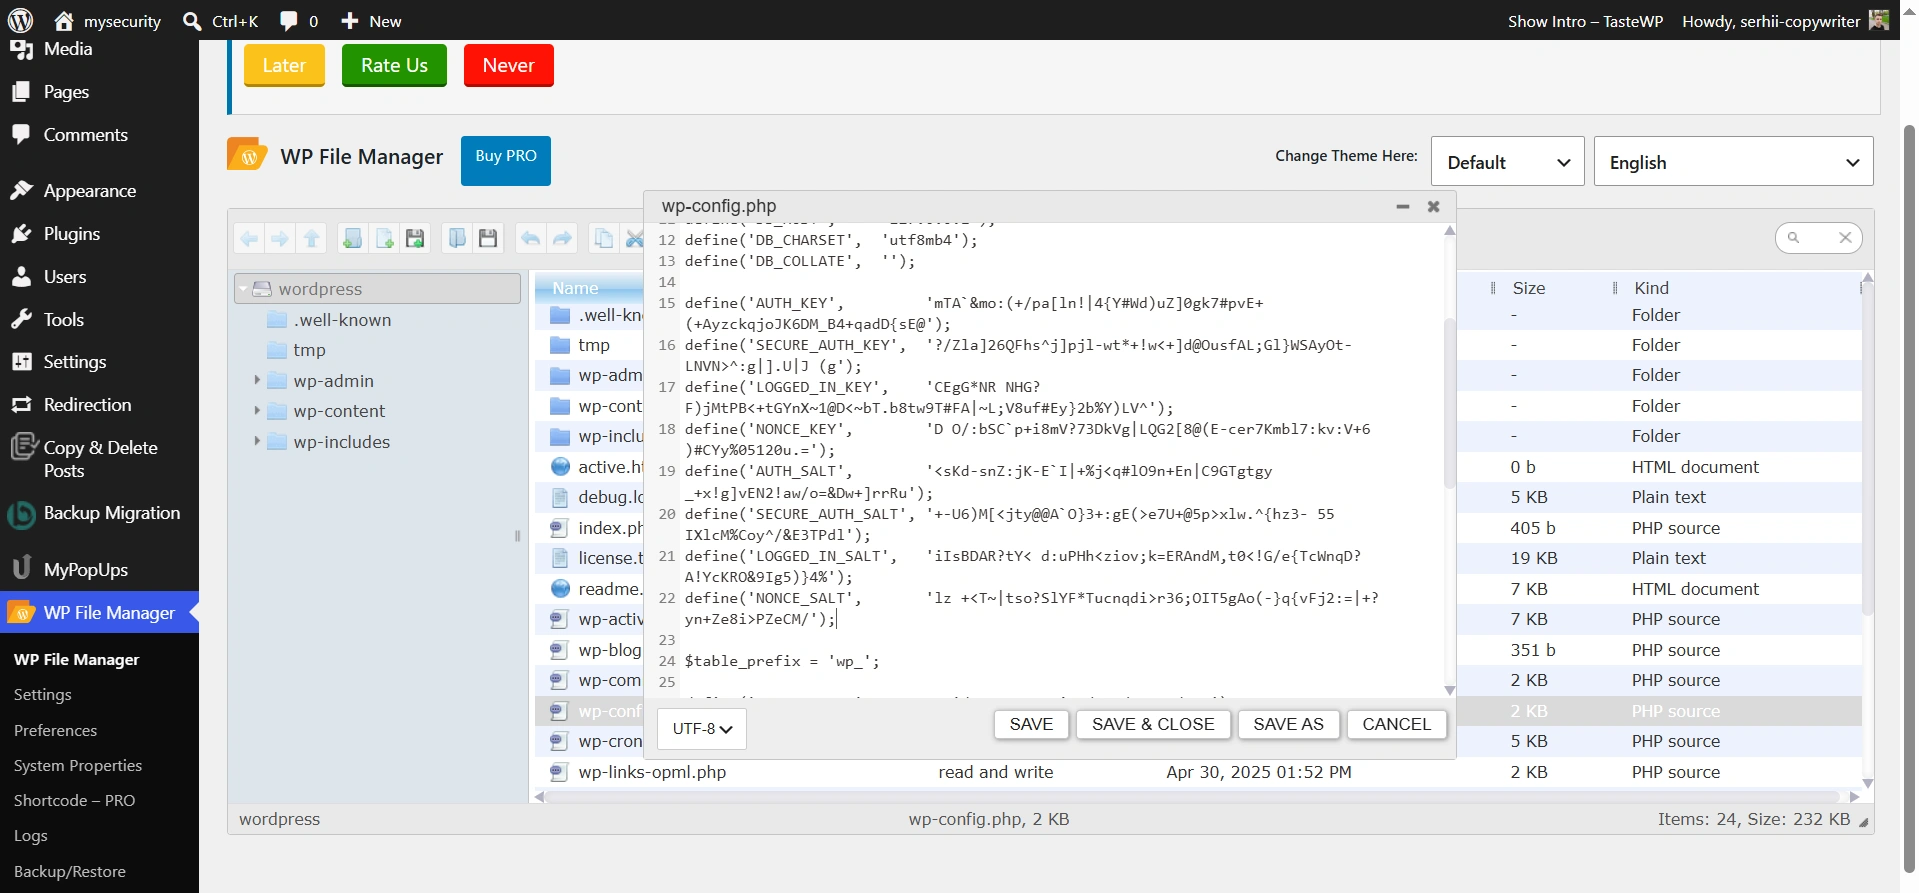The height and width of the screenshot is (893, 1919).
Task: Create a new folder using the toolbar icon
Action: (x=352, y=238)
